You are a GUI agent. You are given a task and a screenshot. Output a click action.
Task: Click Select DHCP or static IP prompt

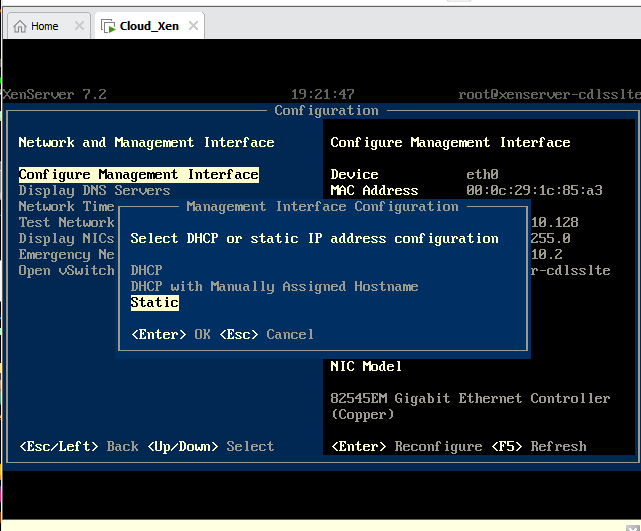314,238
